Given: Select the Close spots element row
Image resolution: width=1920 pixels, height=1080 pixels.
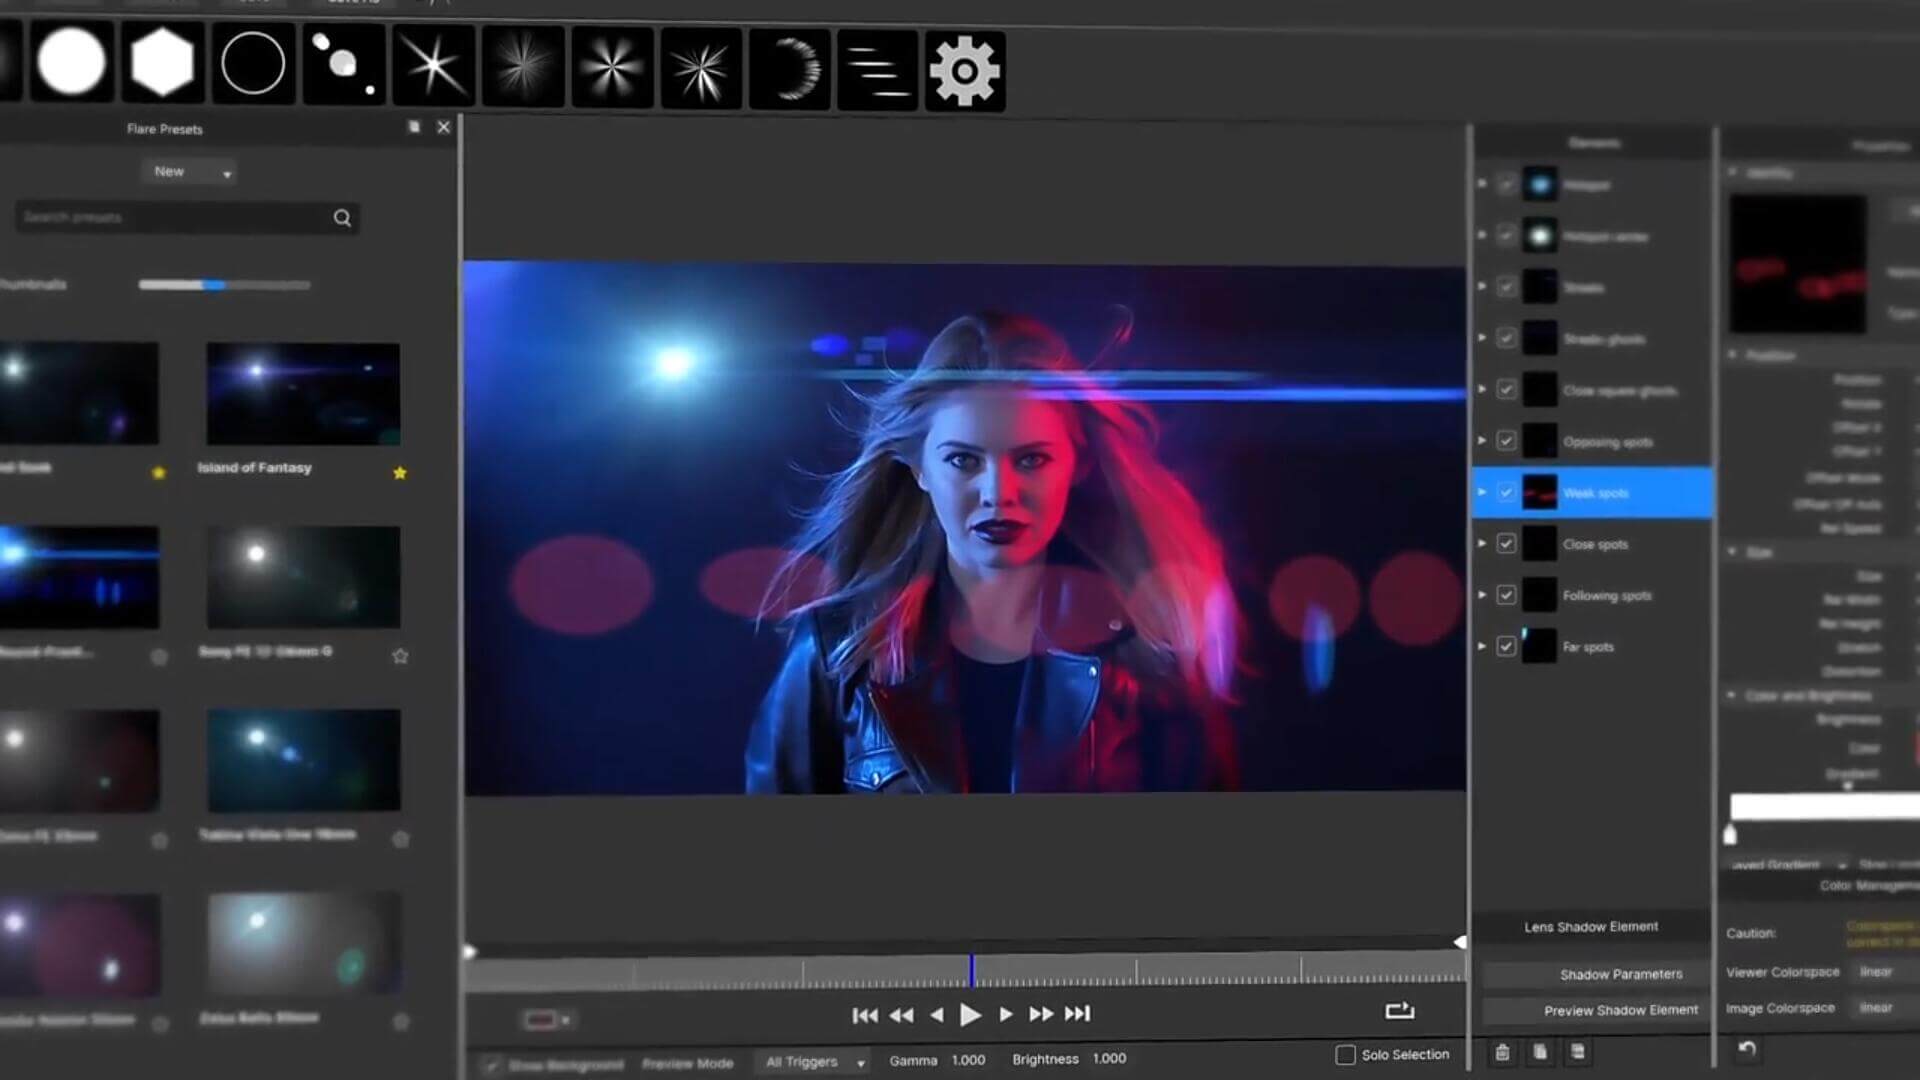Looking at the screenshot, I should point(1593,544).
